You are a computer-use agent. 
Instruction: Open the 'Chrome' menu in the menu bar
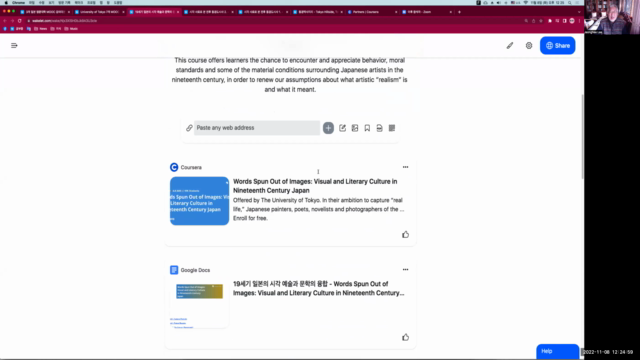[18, 2]
